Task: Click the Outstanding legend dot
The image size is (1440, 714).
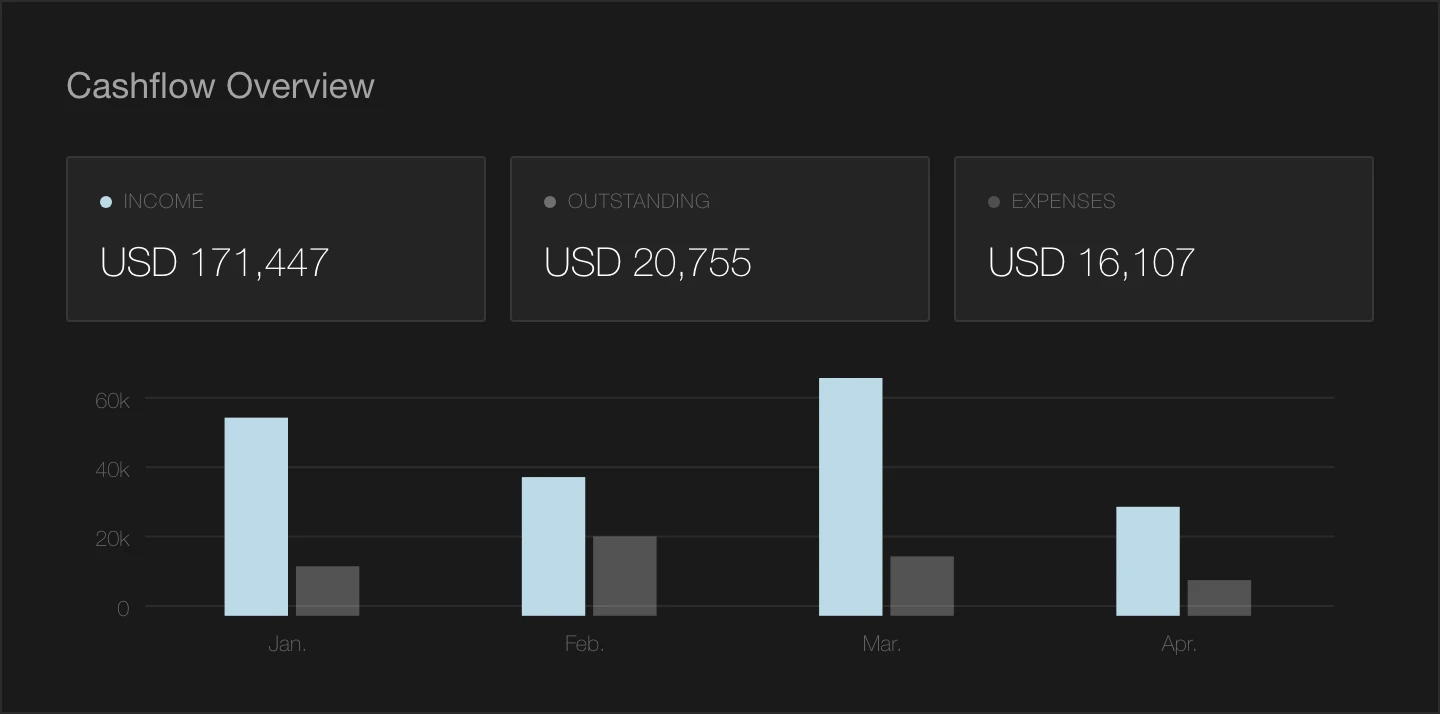Action: tap(550, 202)
